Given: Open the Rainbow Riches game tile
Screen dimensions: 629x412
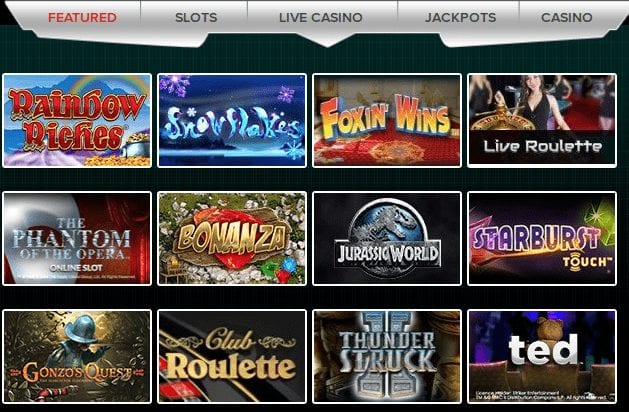Looking at the screenshot, I should (x=77, y=120).
